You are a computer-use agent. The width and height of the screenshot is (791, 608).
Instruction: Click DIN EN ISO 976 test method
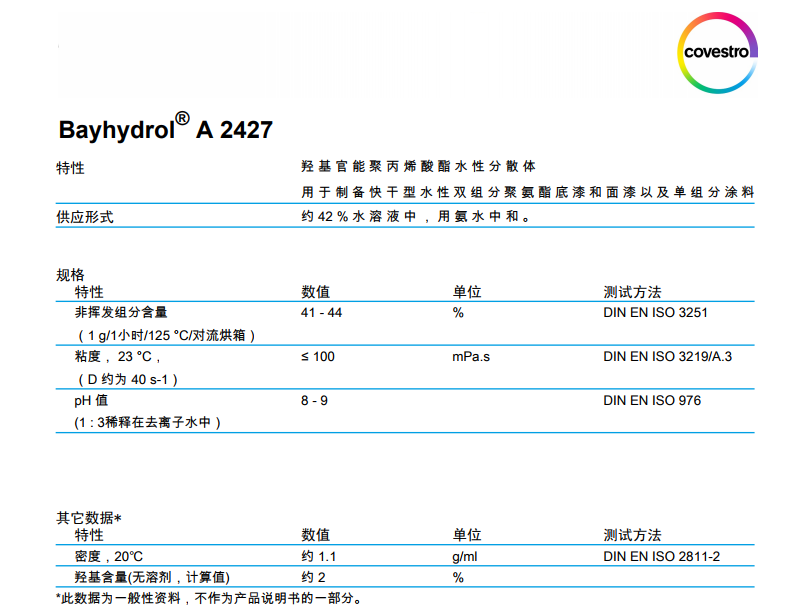652,401
